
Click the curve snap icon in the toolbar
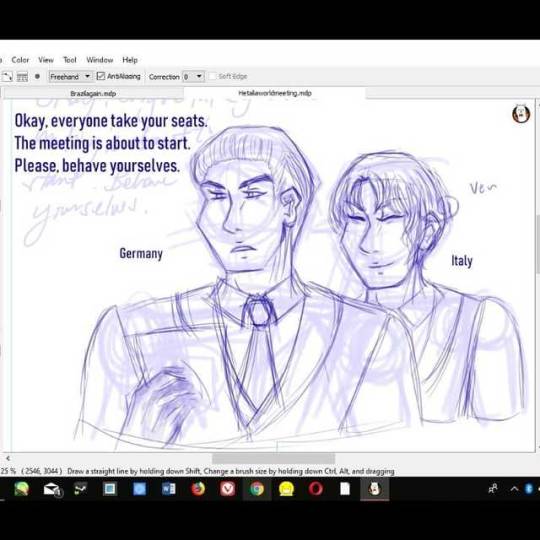click(7, 76)
